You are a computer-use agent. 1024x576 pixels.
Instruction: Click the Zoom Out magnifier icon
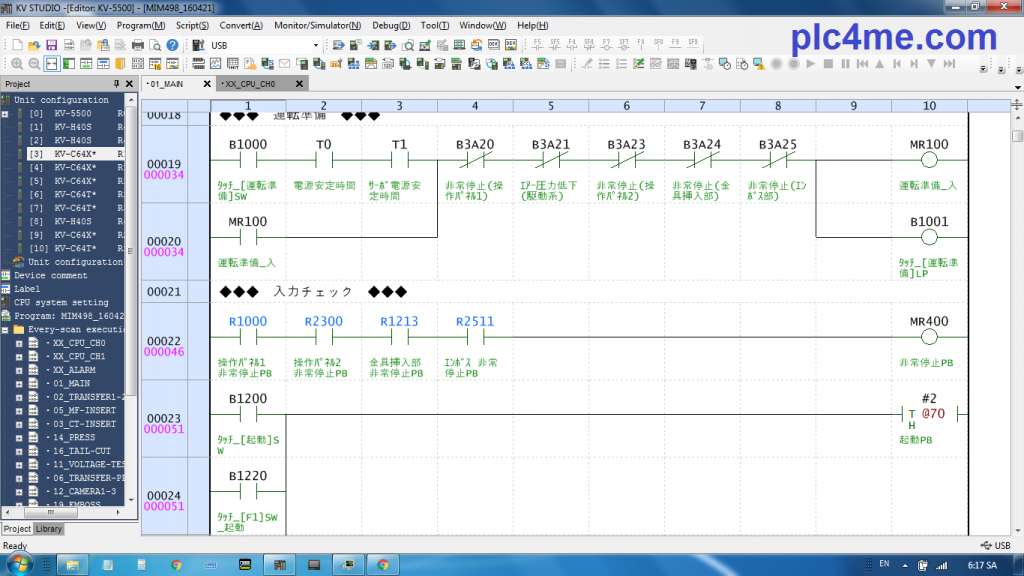click(x=34, y=64)
